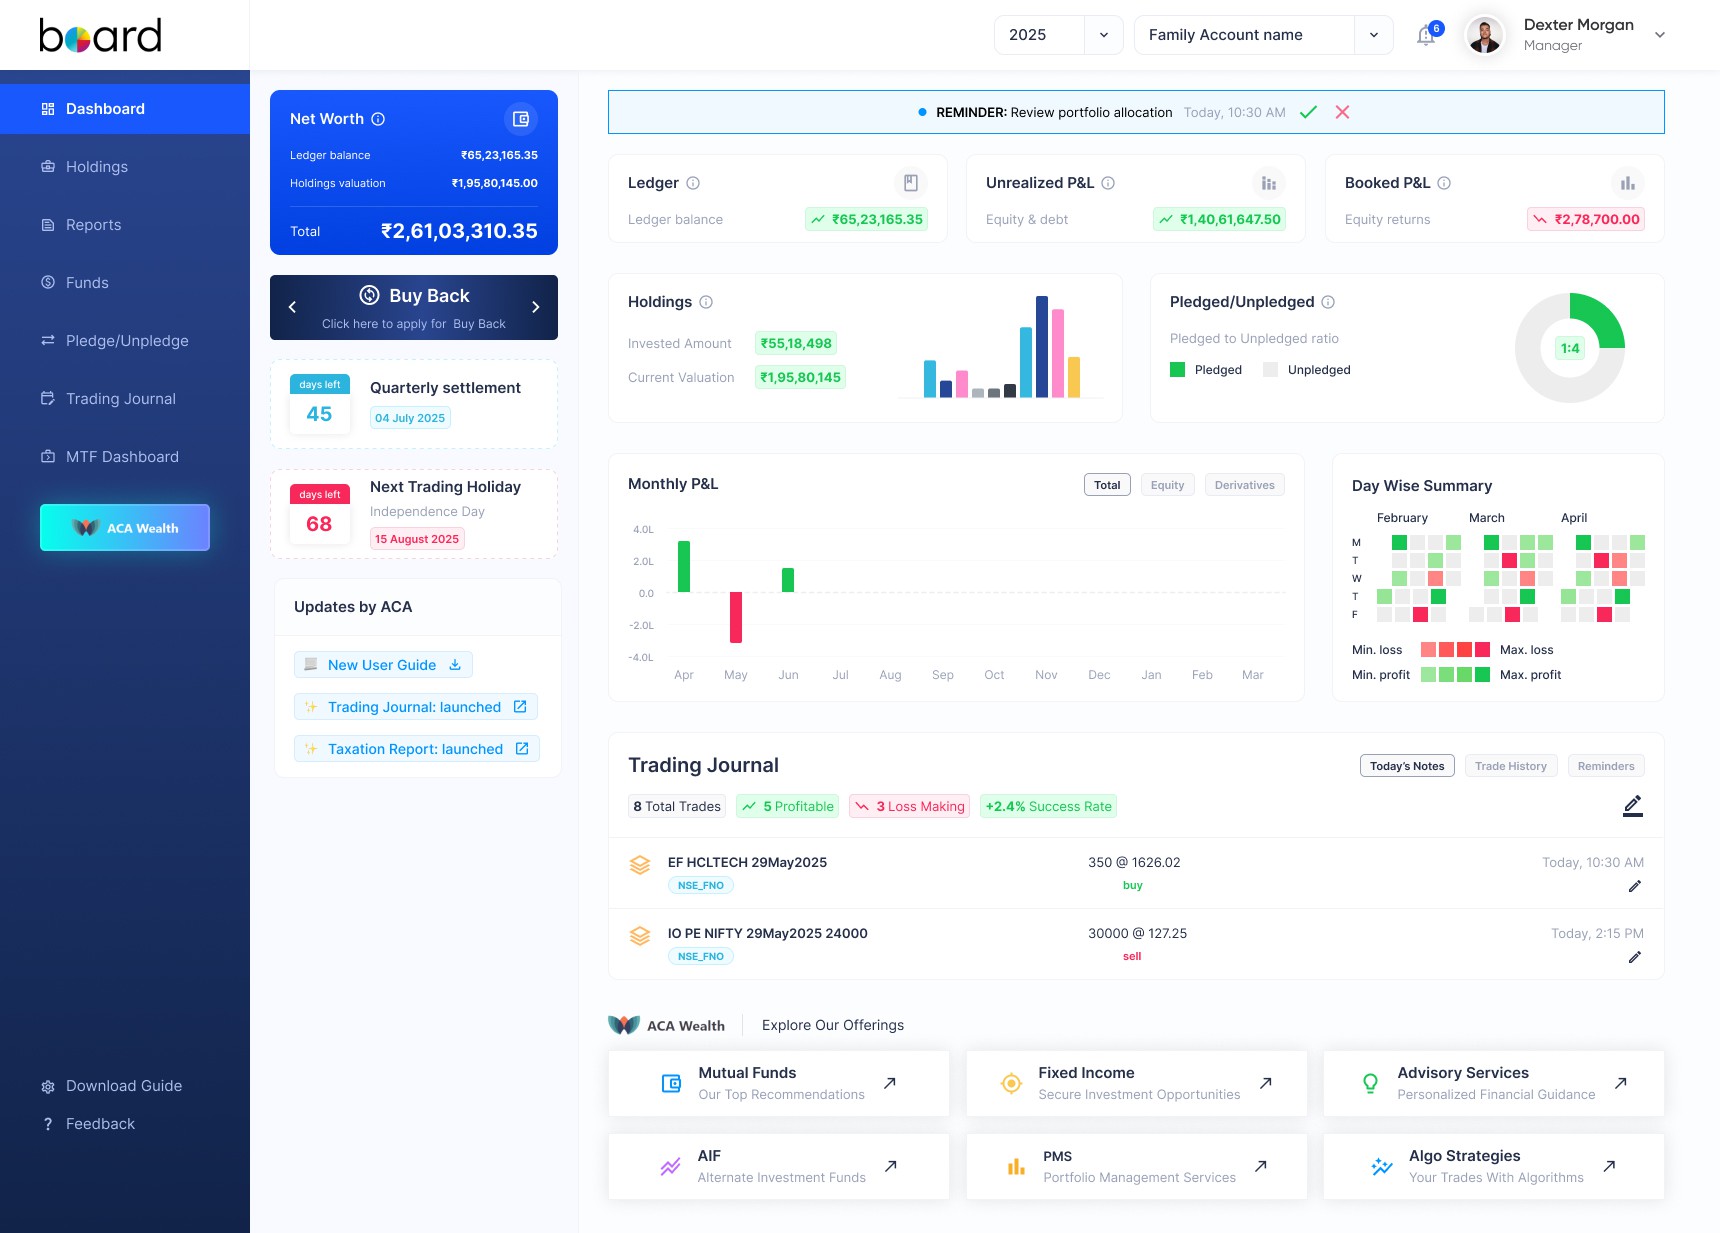The height and width of the screenshot is (1233, 1720).
Task: Click the Ledger bookmark icon
Action: pos(910,183)
